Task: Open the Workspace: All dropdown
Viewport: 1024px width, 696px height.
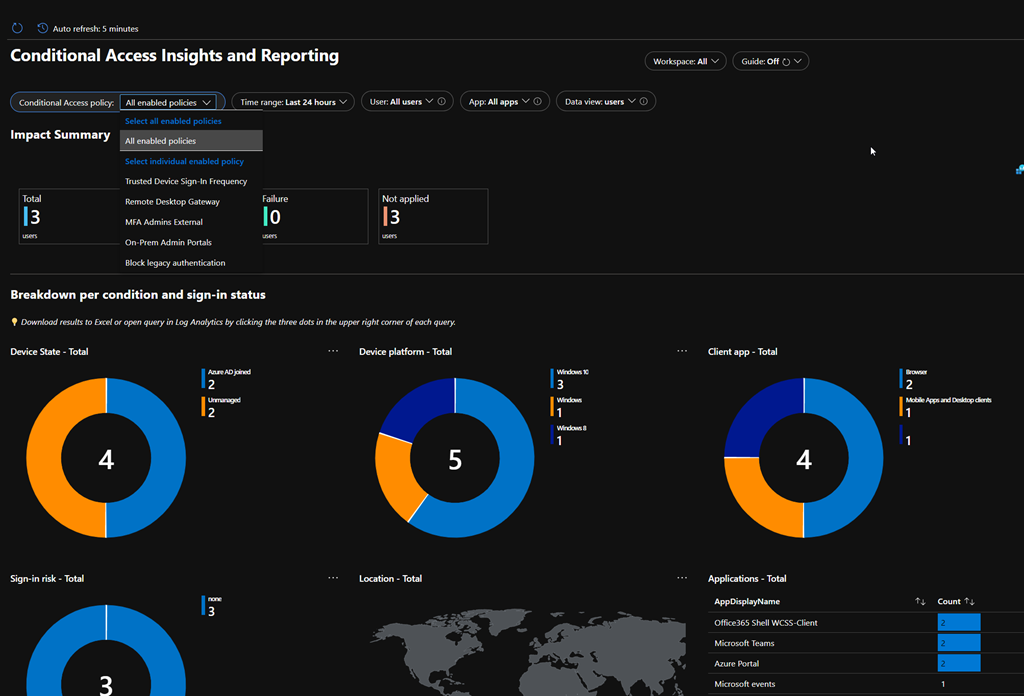Action: 685,61
